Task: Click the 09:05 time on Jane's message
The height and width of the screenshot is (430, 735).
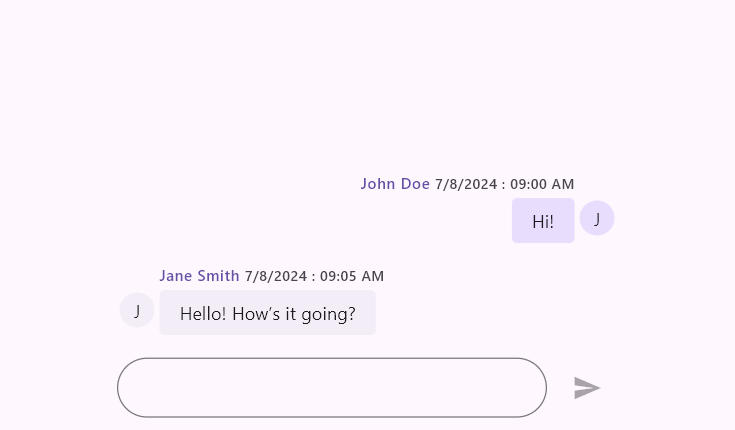Action: tap(339, 276)
